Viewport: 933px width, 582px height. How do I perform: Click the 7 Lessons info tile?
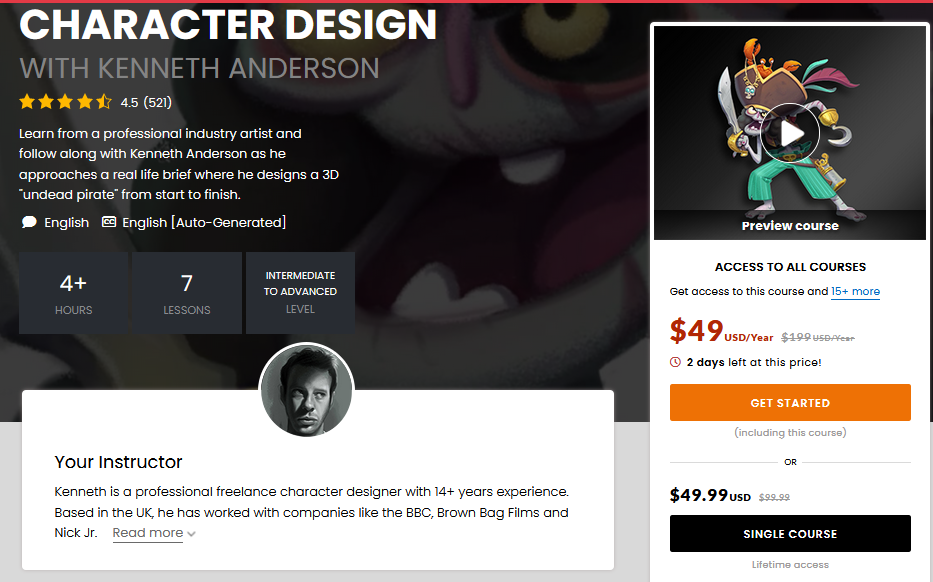tap(187, 292)
